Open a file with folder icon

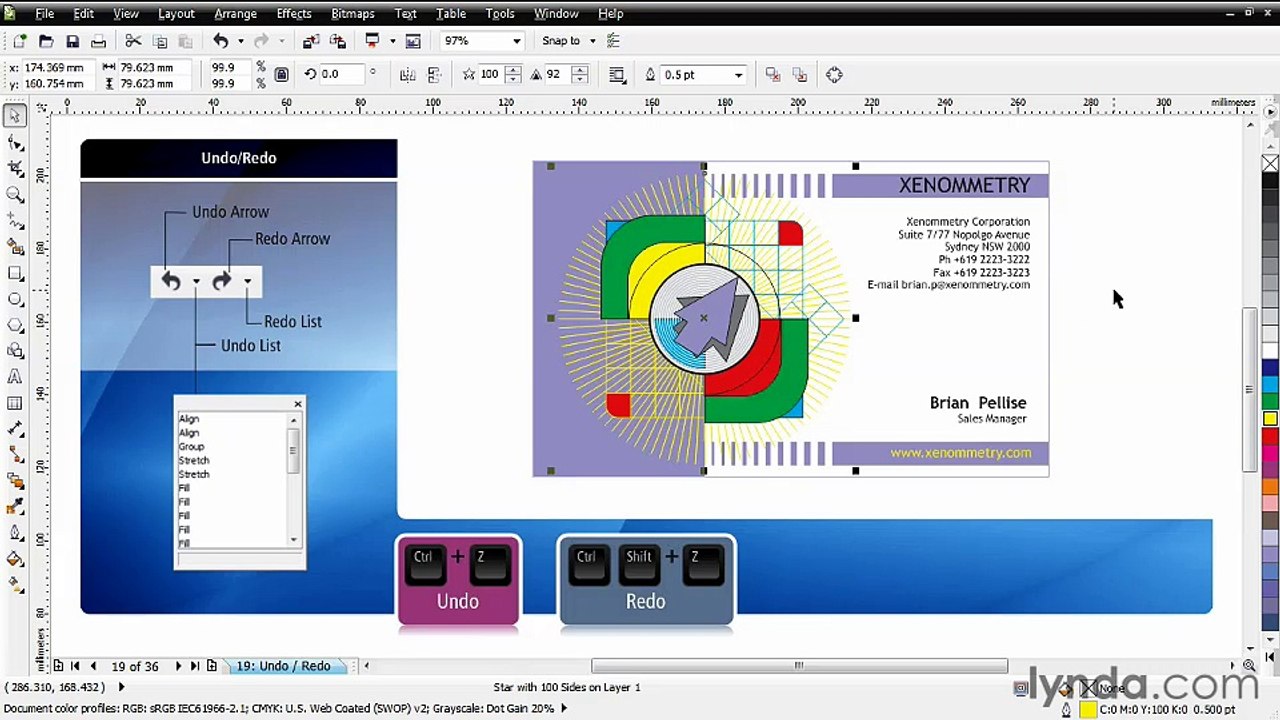[46, 41]
